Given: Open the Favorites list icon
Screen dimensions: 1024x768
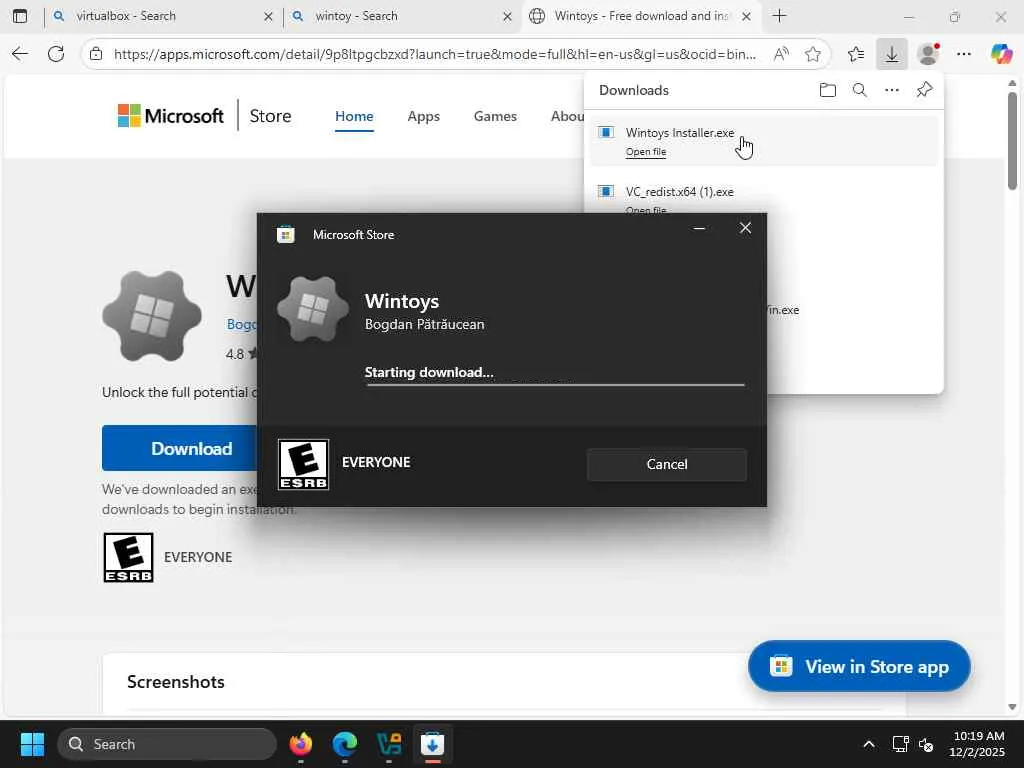Looking at the screenshot, I should point(856,54).
